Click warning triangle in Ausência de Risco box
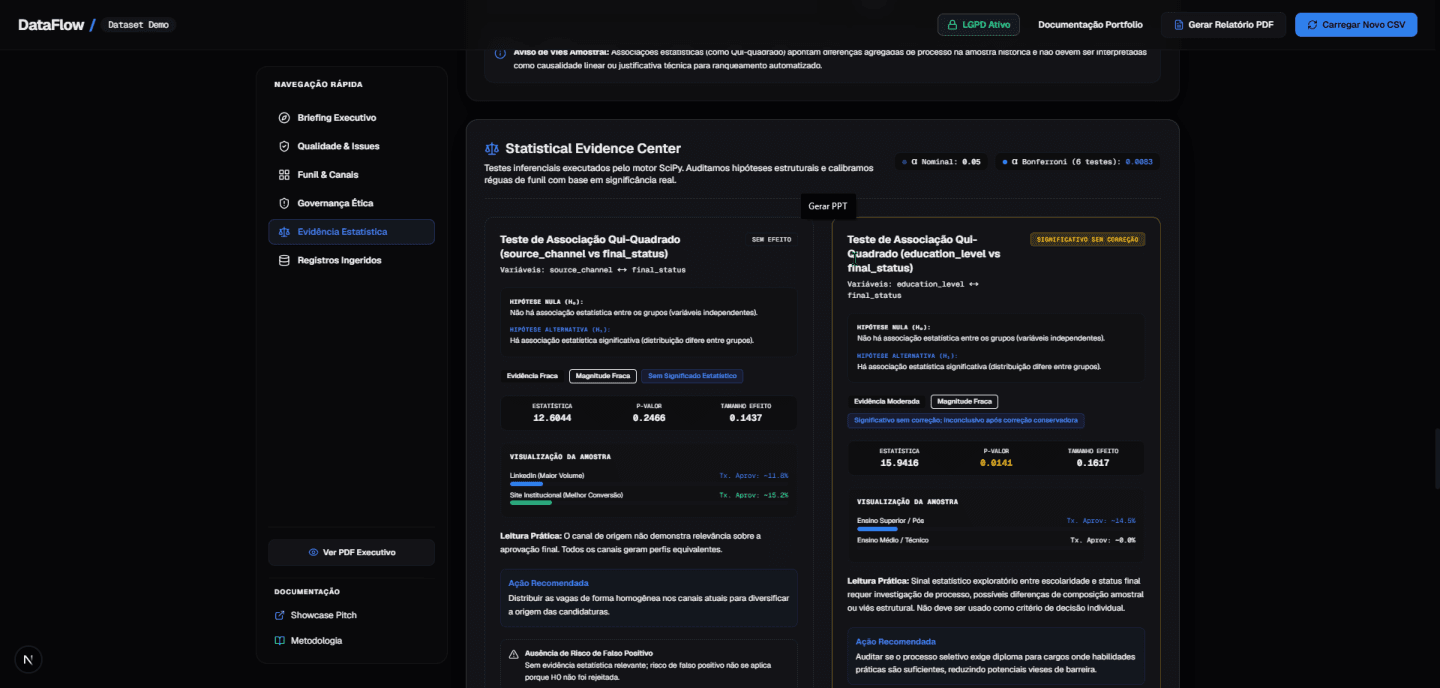 tap(513, 654)
